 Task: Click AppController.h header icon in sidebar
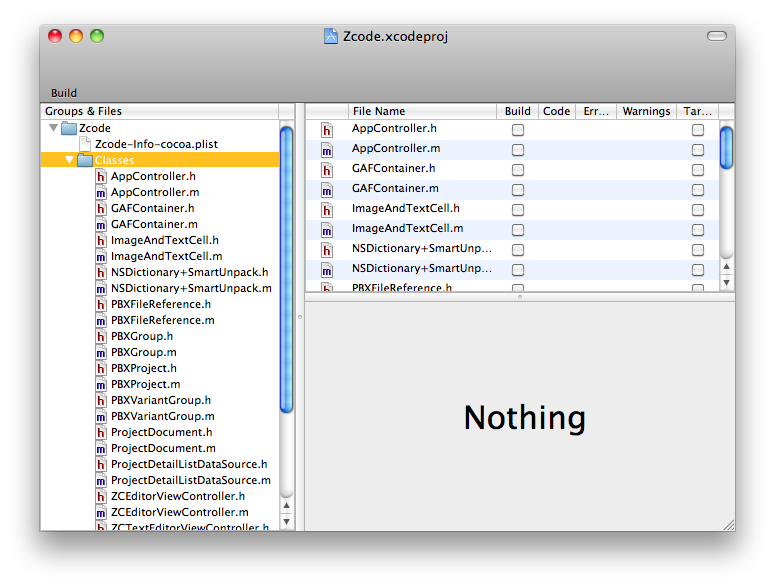[101, 176]
